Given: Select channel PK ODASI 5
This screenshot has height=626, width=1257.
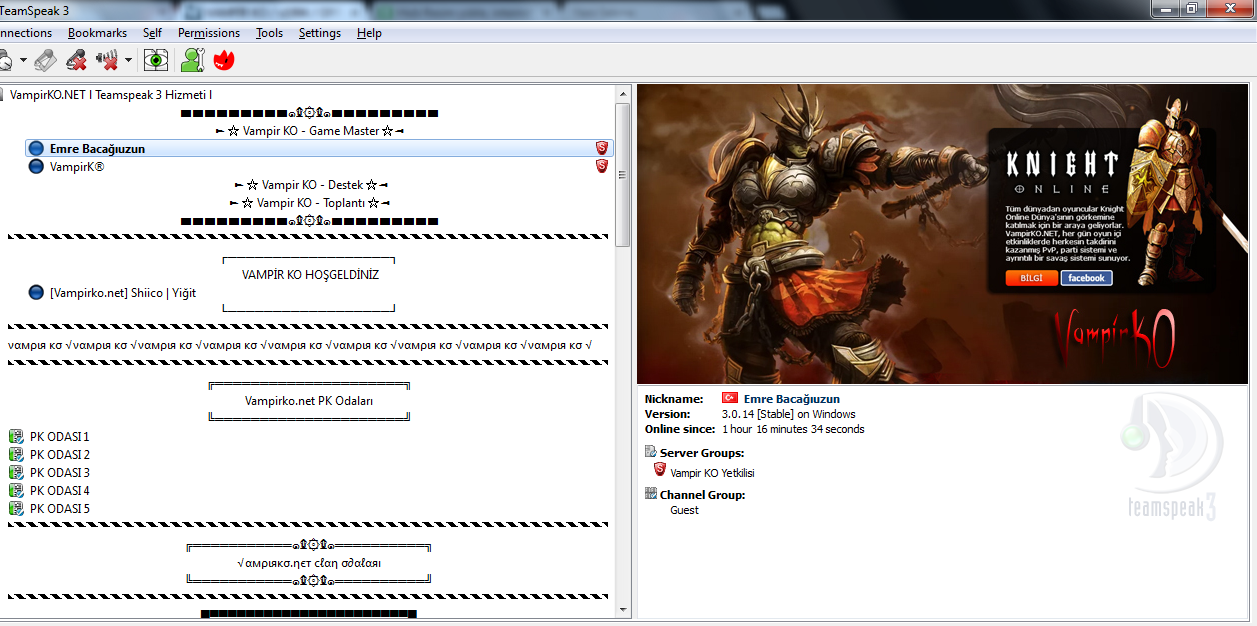Looking at the screenshot, I should (60, 509).
